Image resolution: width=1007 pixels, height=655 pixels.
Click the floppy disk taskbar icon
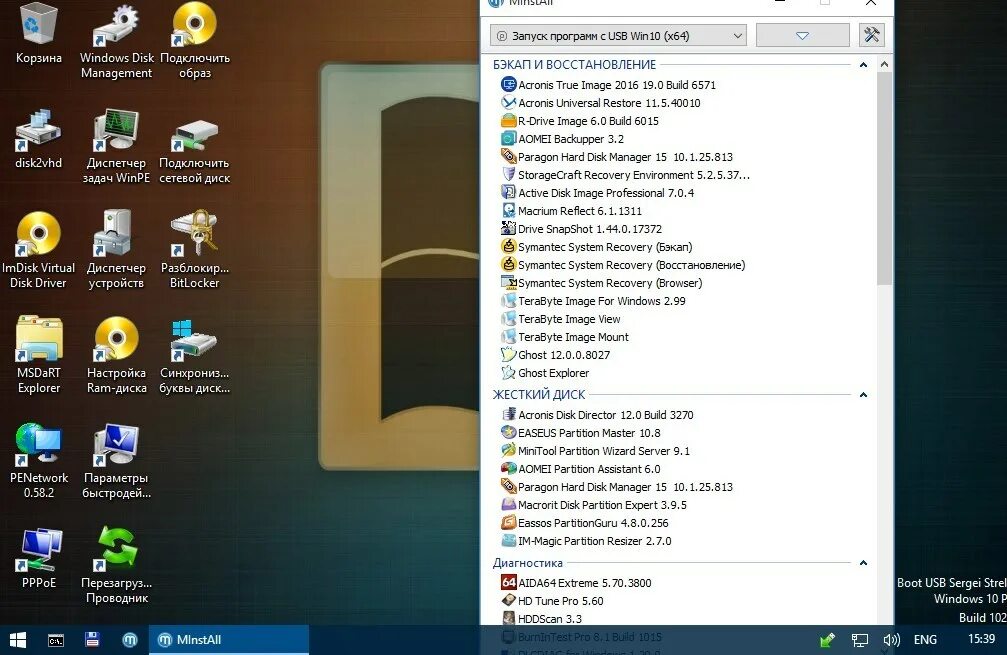[92, 640]
